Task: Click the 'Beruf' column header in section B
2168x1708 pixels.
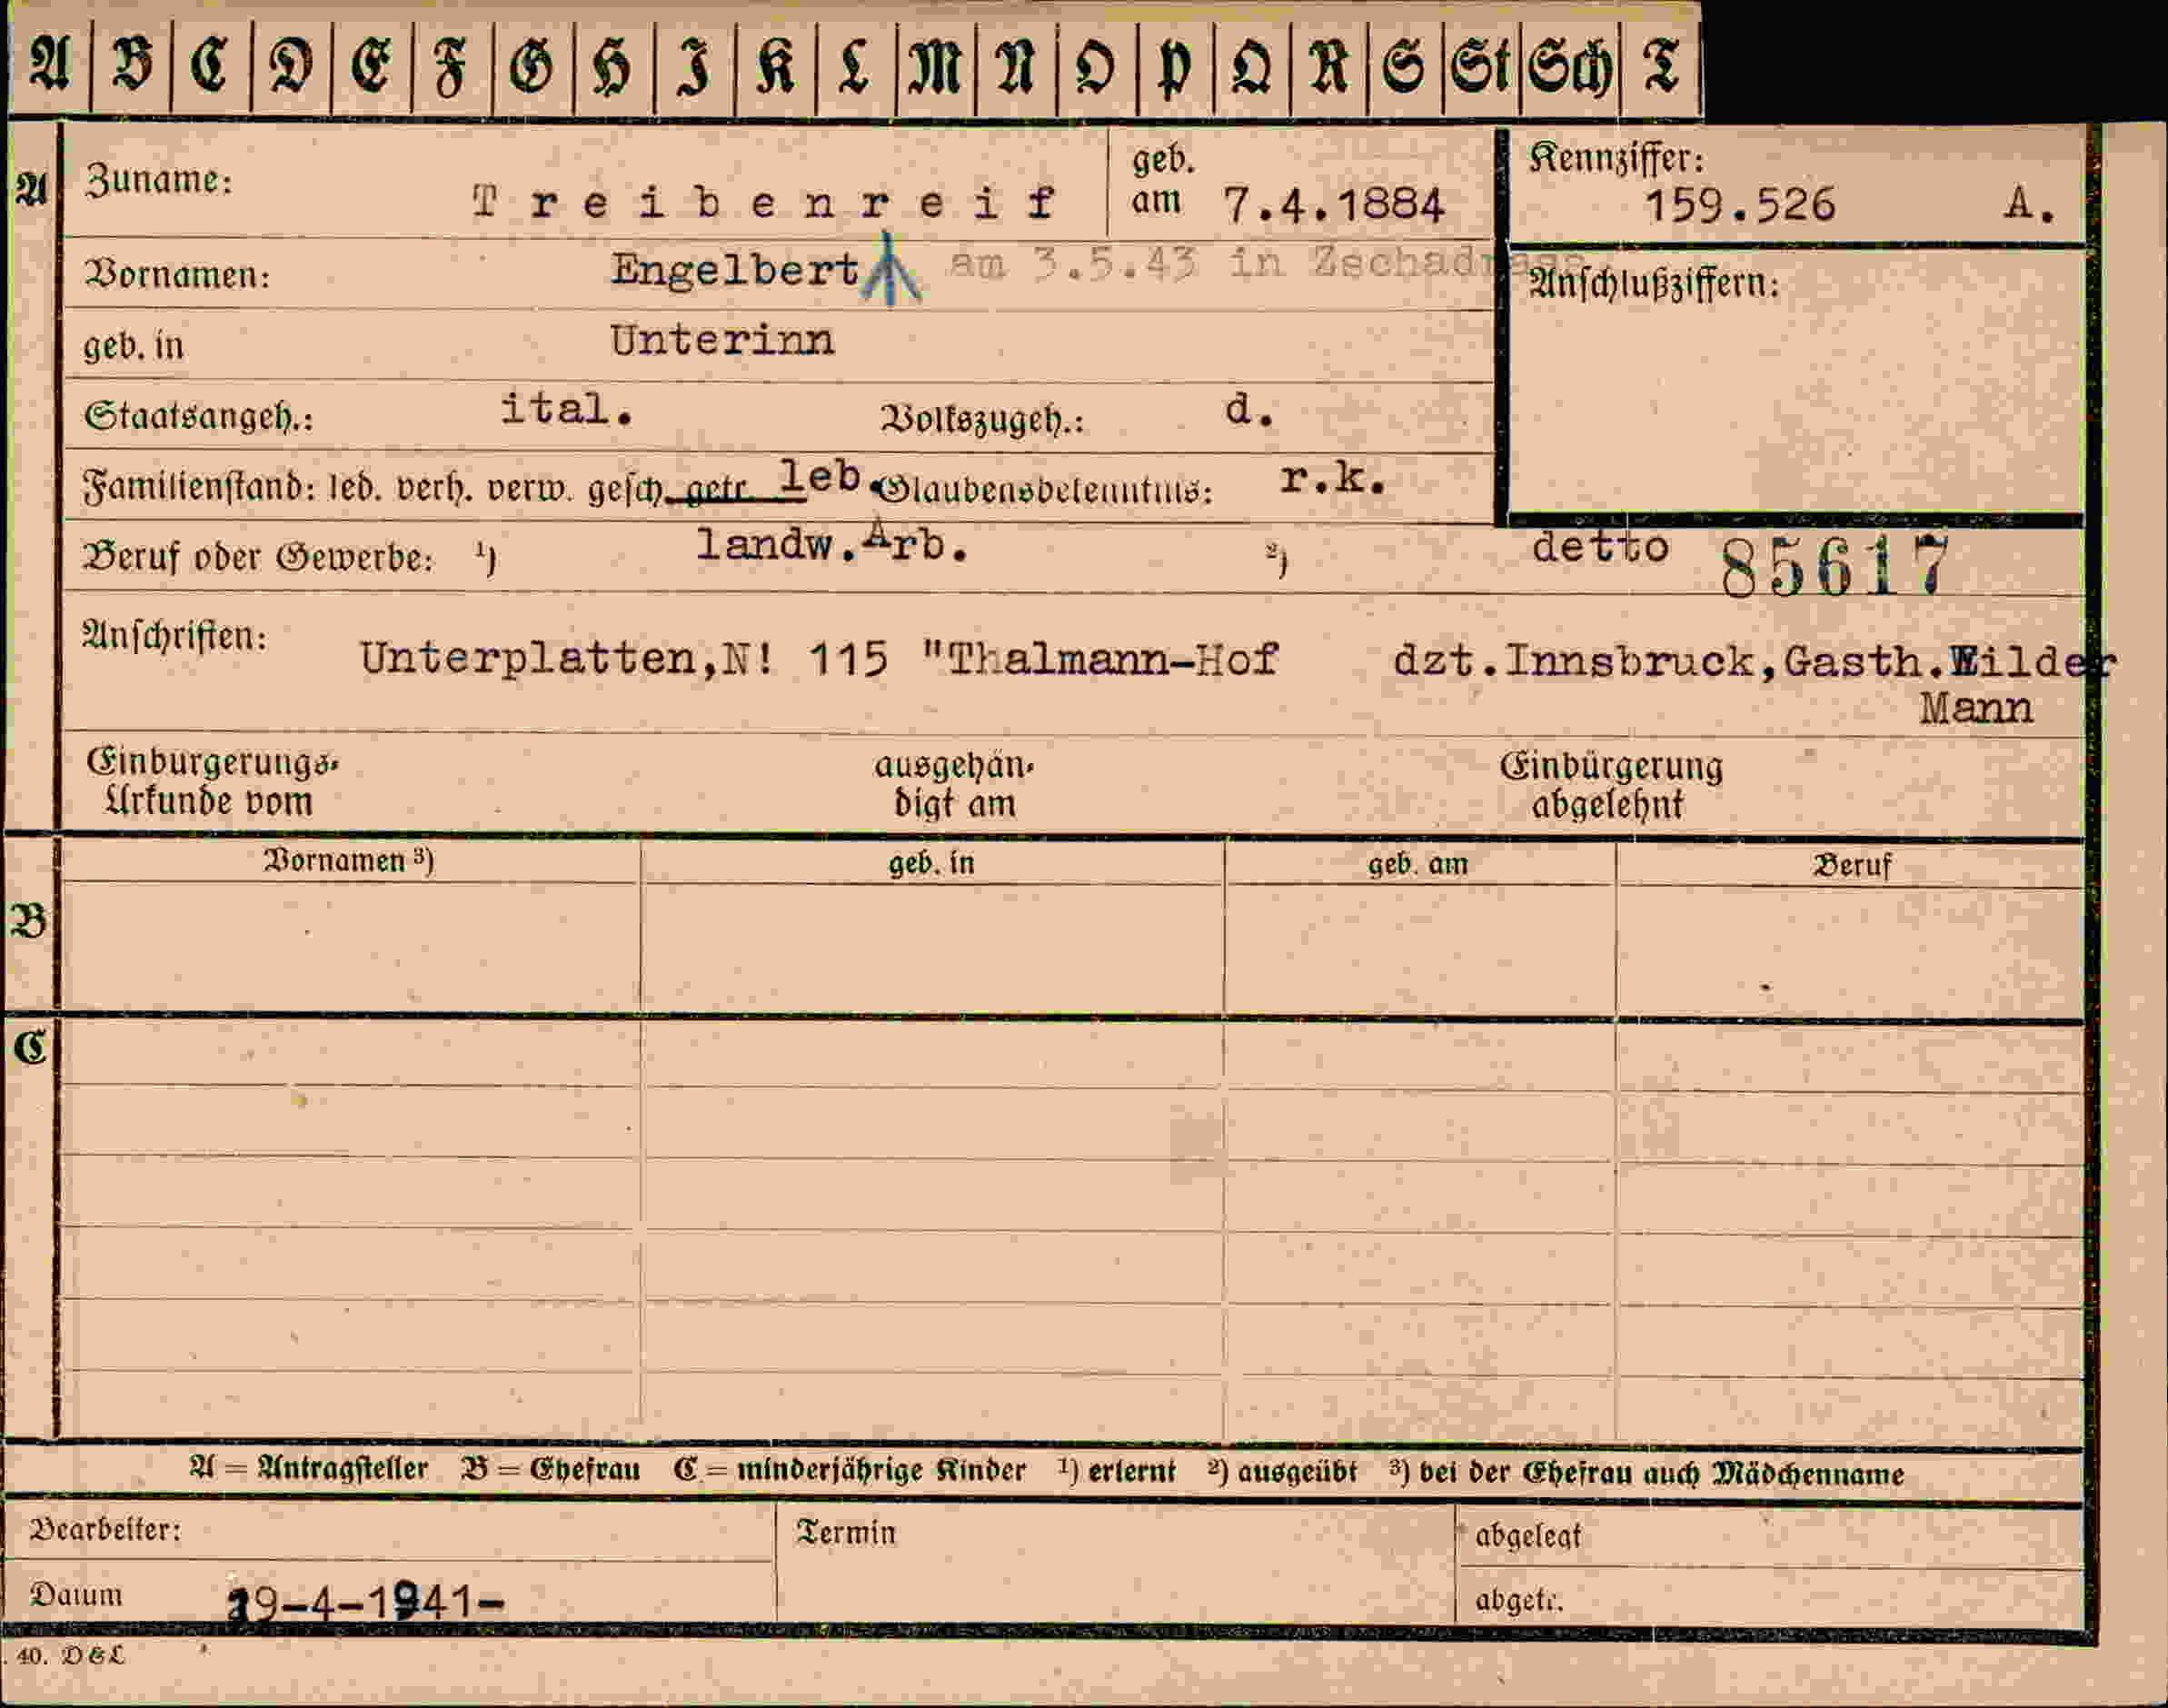Action: (x=1852, y=866)
